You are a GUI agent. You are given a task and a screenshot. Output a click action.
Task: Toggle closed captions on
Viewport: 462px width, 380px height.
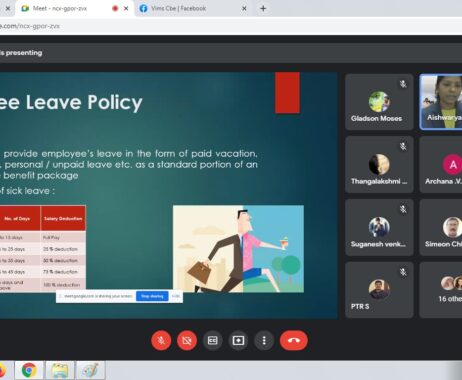pos(212,340)
